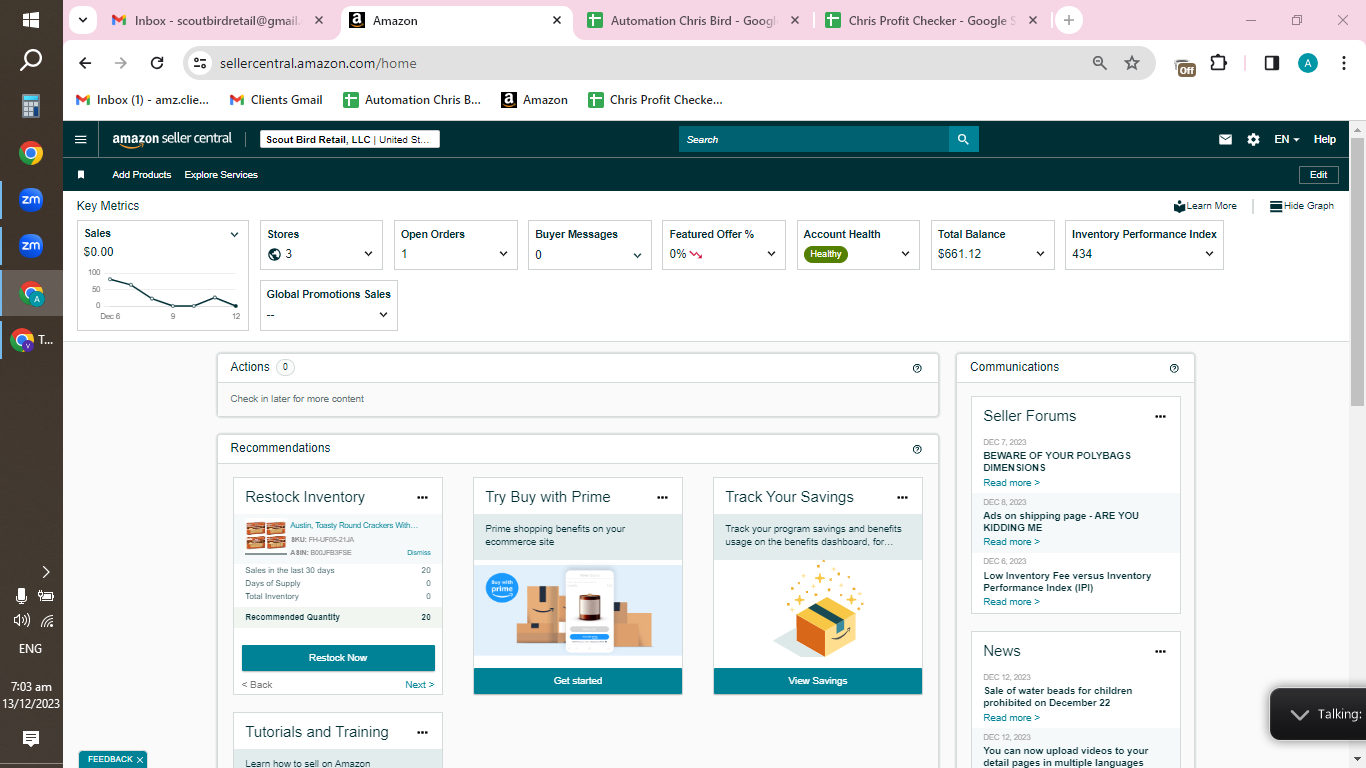Screen dimensions: 1366x768
Task: Expand the Inventory Performance Index dropdown
Action: point(1209,254)
